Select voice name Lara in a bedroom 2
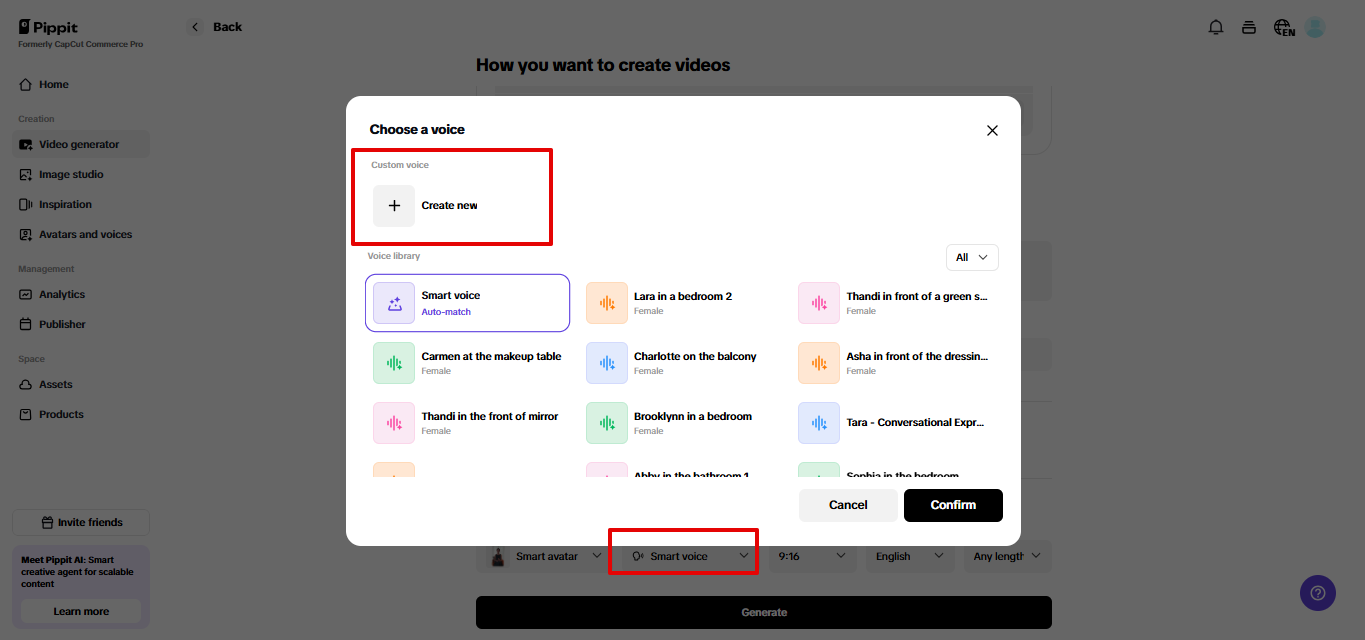 pyautogui.click(x=683, y=296)
